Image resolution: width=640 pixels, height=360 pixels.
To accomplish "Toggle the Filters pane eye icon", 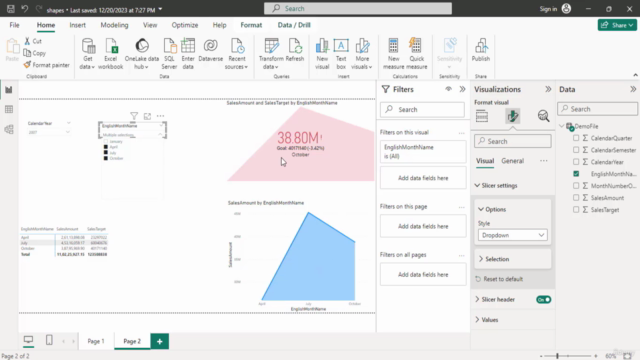I will (448, 89).
